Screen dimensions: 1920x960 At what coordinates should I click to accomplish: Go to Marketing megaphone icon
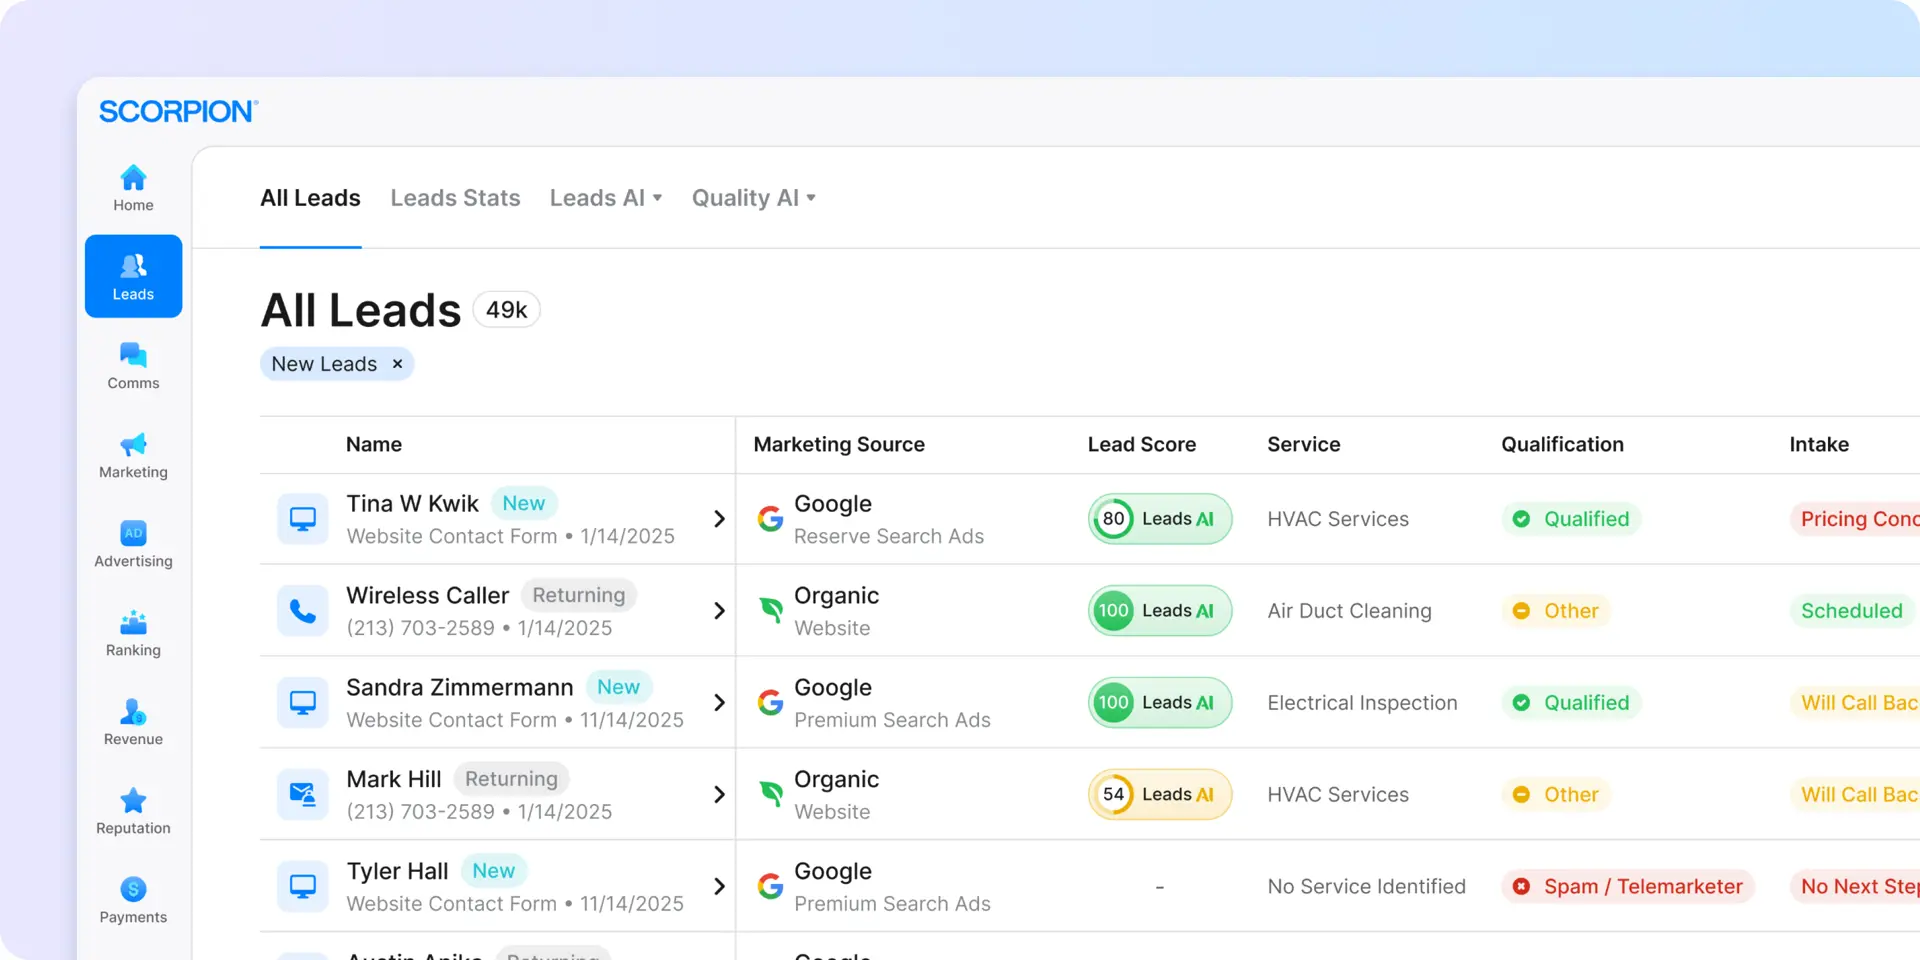pos(133,446)
